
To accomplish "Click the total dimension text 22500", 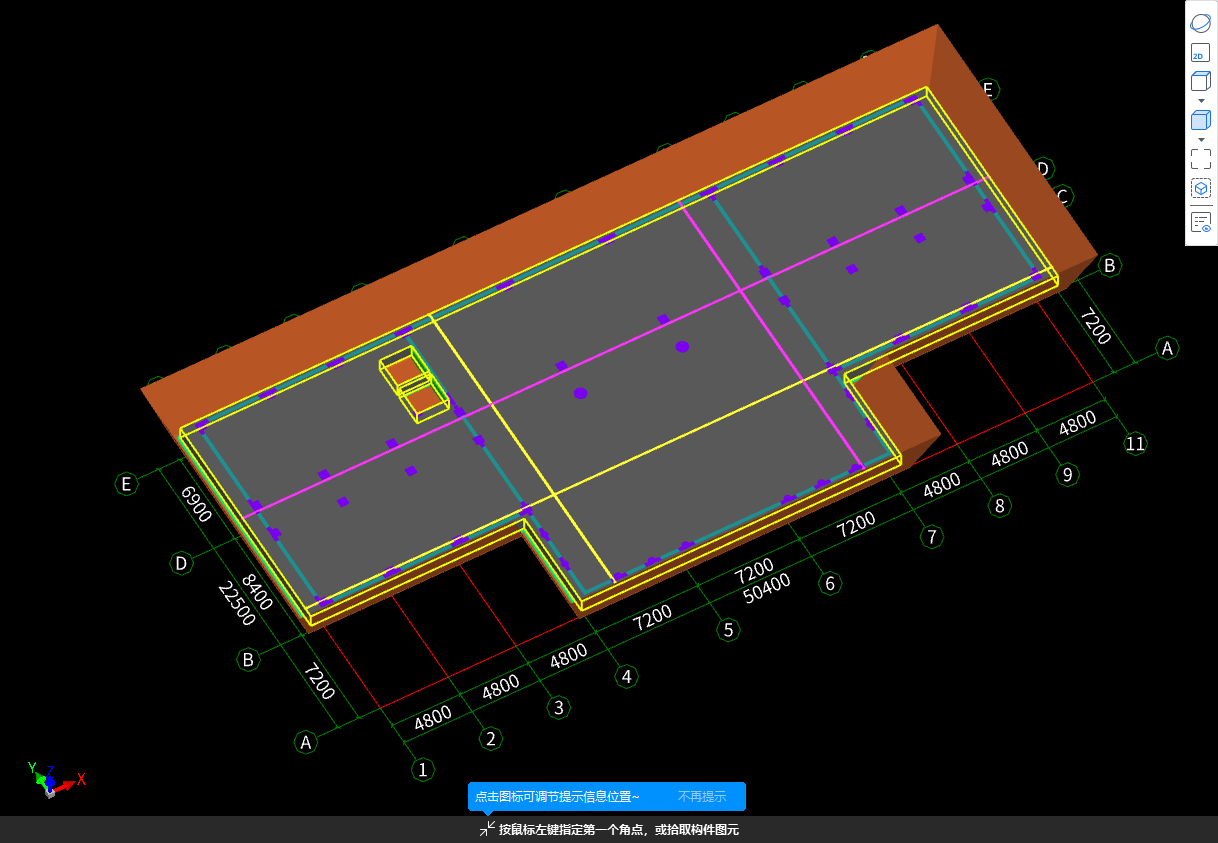I will (237, 603).
